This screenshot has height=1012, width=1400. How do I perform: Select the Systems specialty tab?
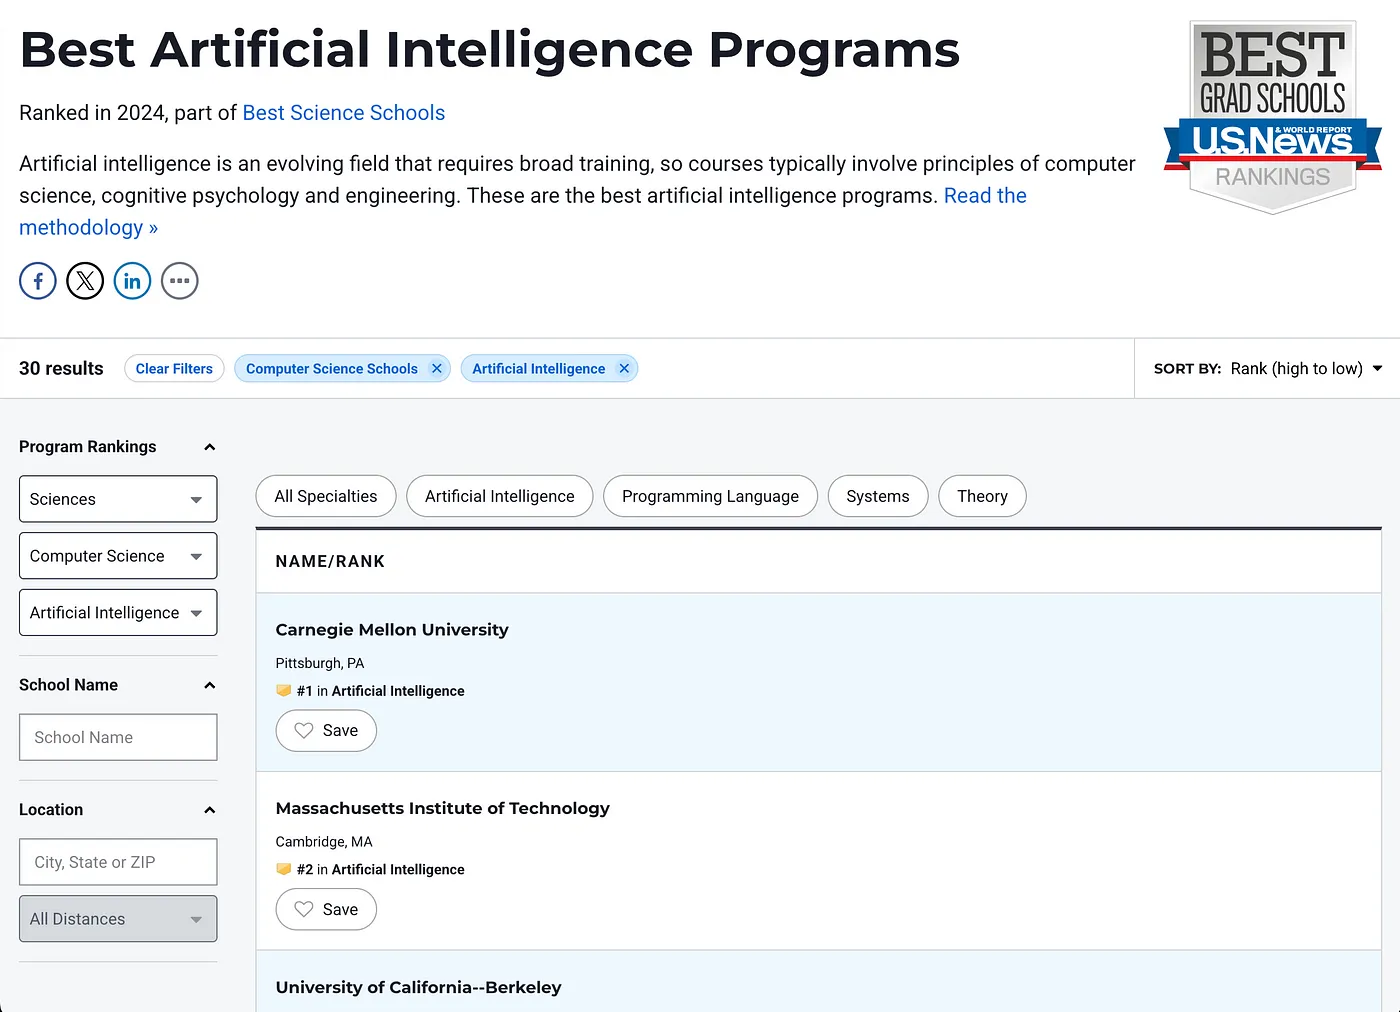(878, 496)
